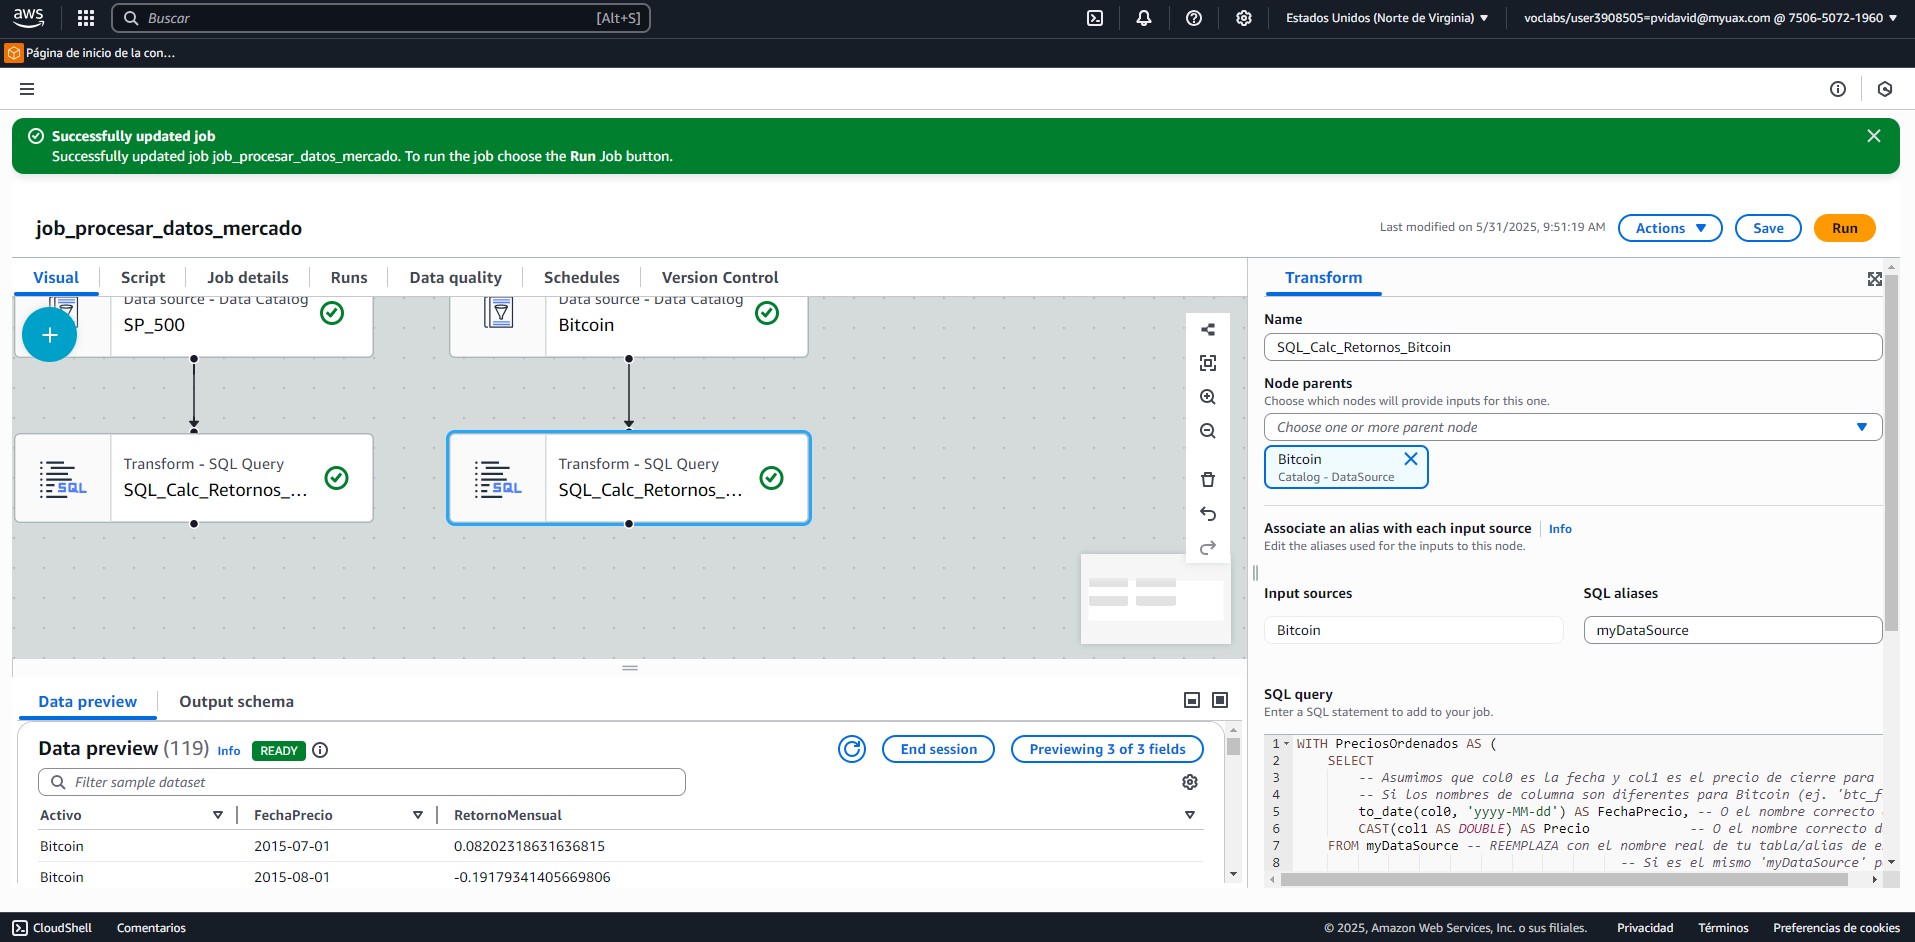Screen dimensions: 1915x942
Task: Click Previewing 3 of 3 fields button
Action: [x=1107, y=749]
